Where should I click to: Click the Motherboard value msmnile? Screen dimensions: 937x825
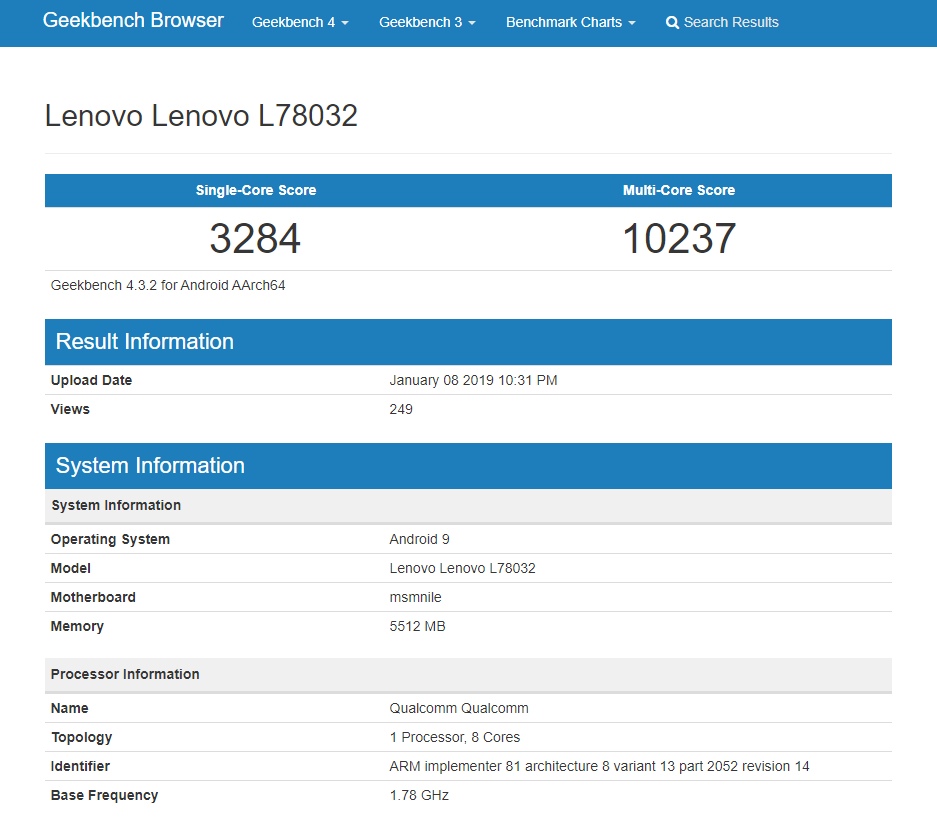click(415, 597)
